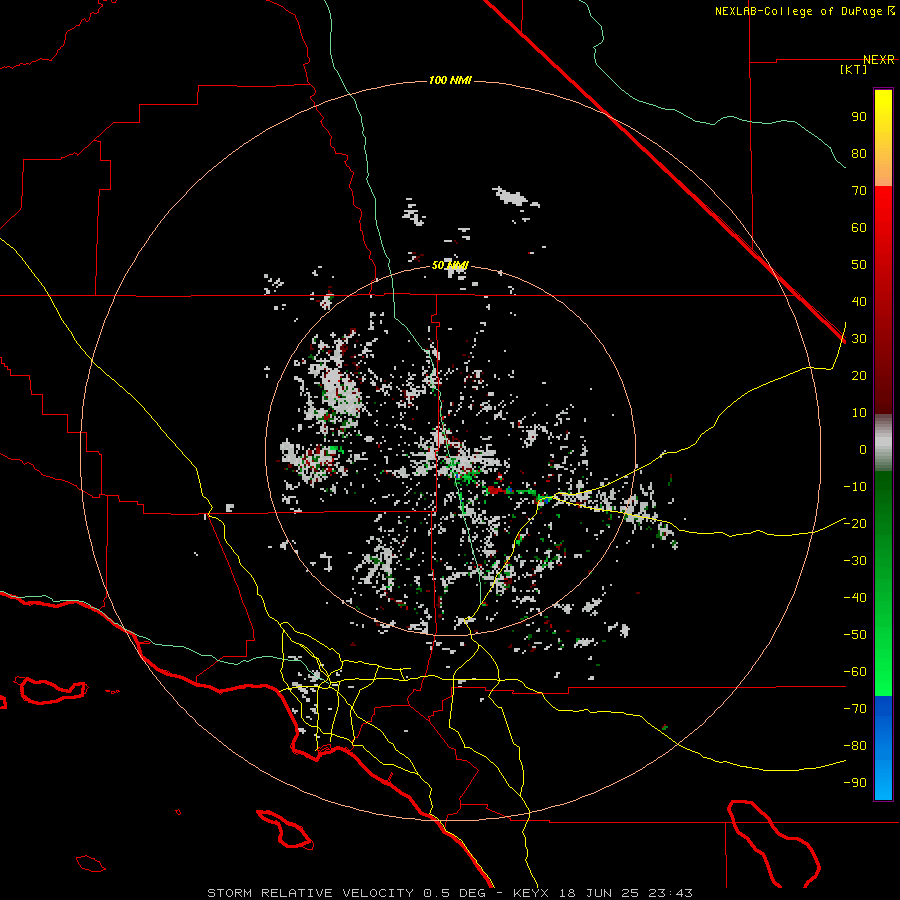900x900 pixels.
Task: Click the -90 value on the velocity scale
Action: pyautogui.click(x=855, y=783)
